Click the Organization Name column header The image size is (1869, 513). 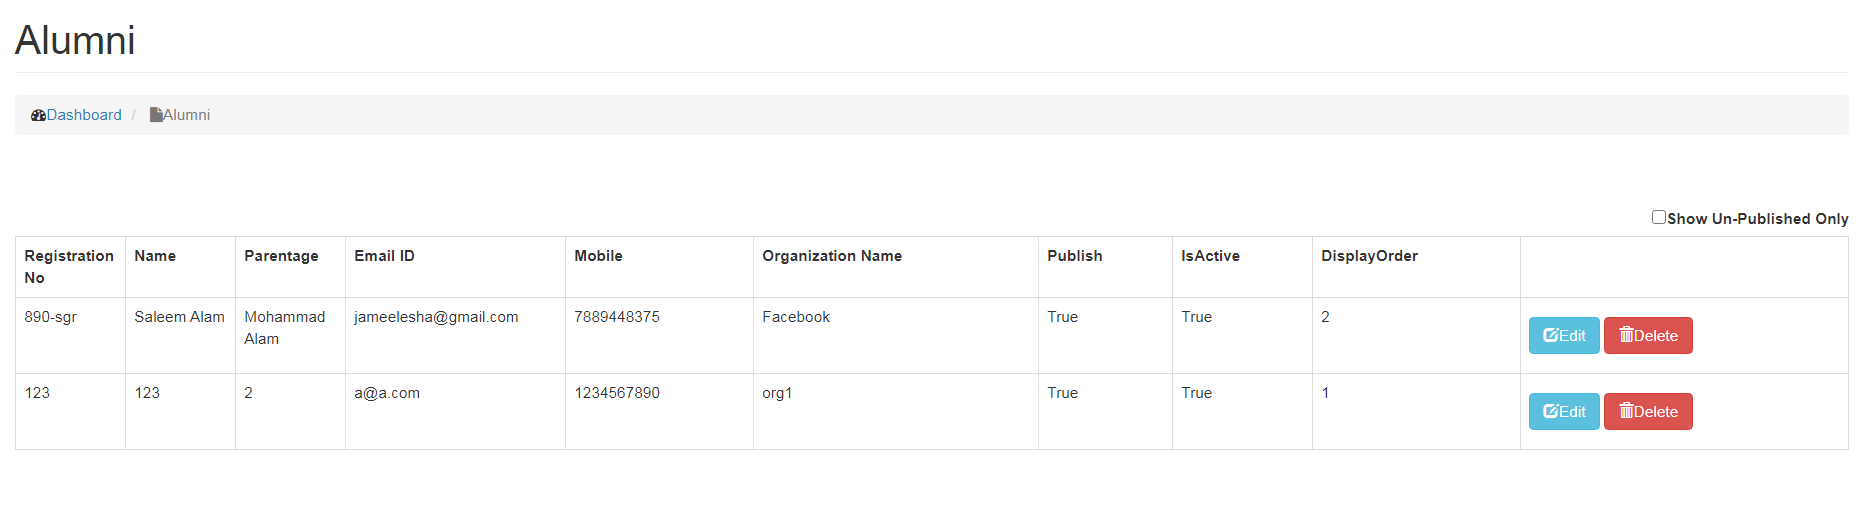832,256
